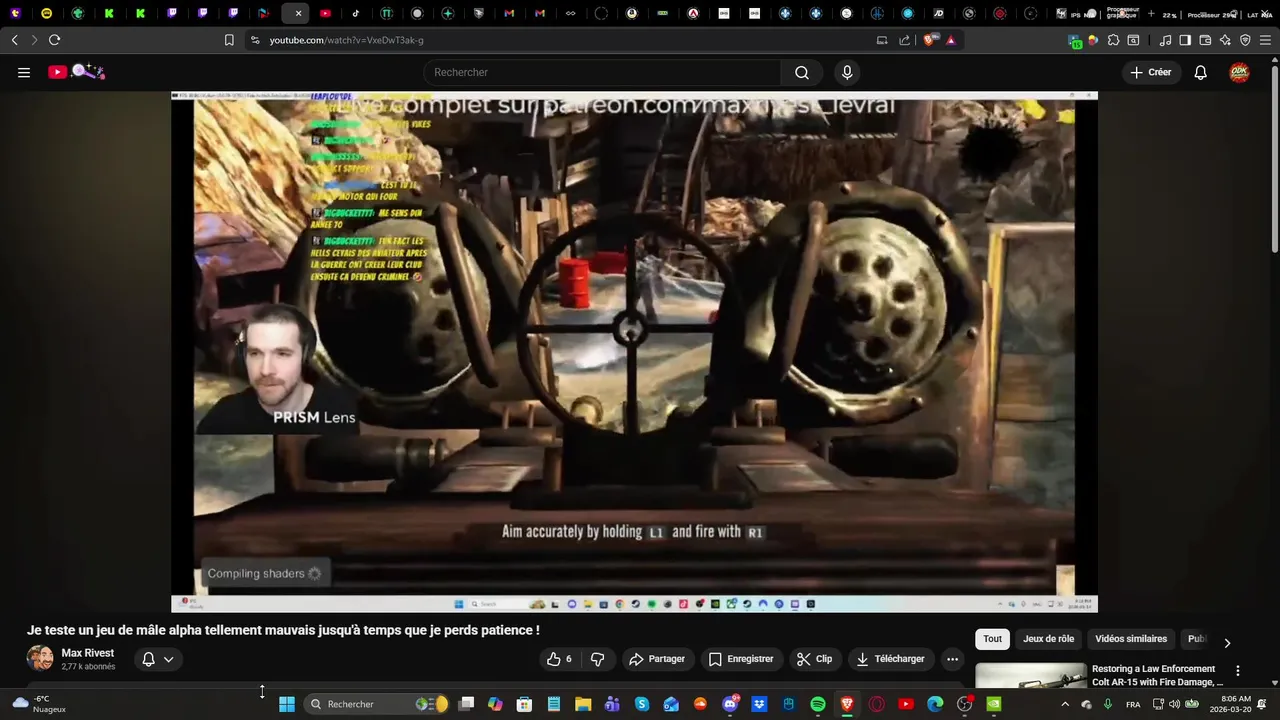Open Brave VPN shield icon

click(1245, 40)
